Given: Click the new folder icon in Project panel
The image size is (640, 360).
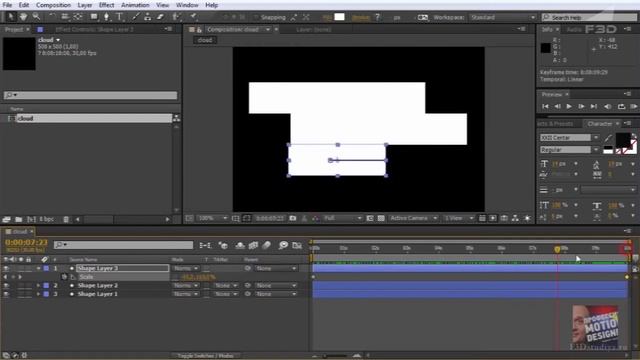Looking at the screenshot, I should click(18, 219).
